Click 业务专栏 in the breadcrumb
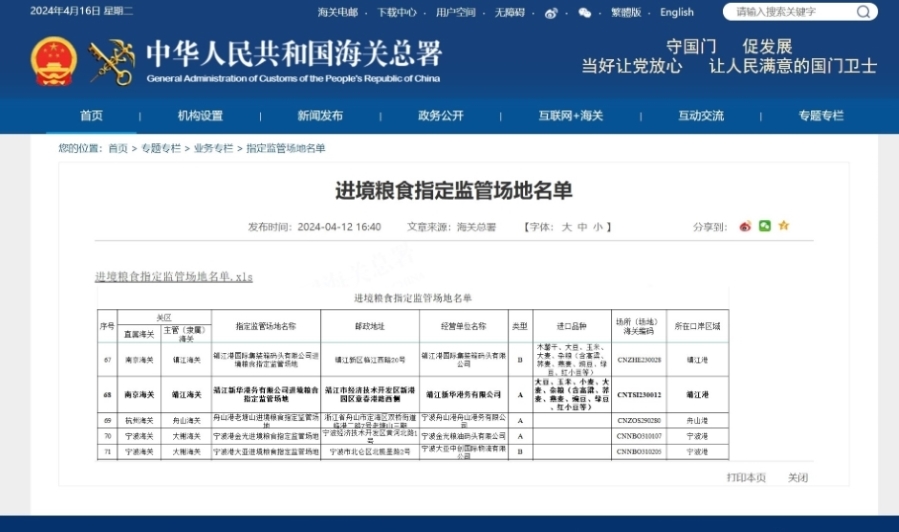Screen dimensions: 899x532 pos(213,148)
